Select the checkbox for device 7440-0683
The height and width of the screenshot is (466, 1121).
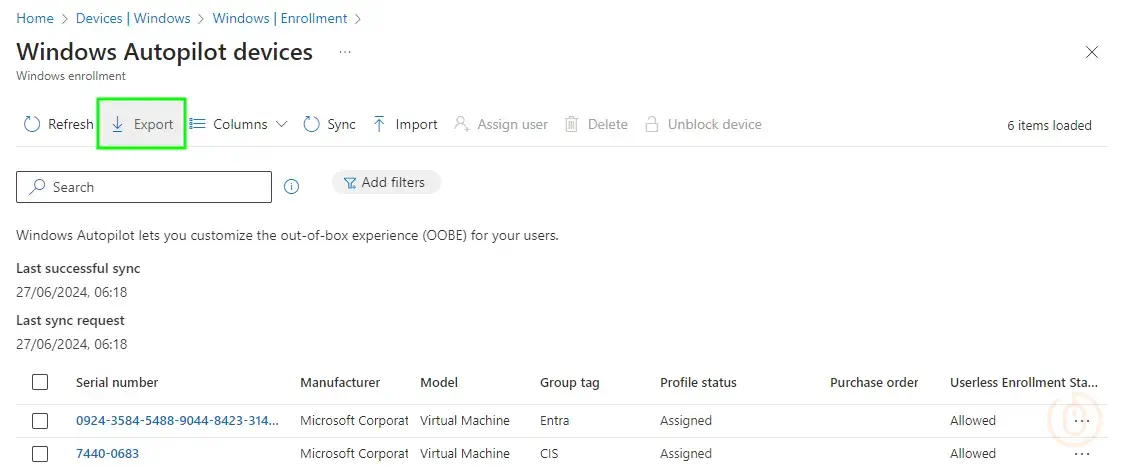point(40,454)
